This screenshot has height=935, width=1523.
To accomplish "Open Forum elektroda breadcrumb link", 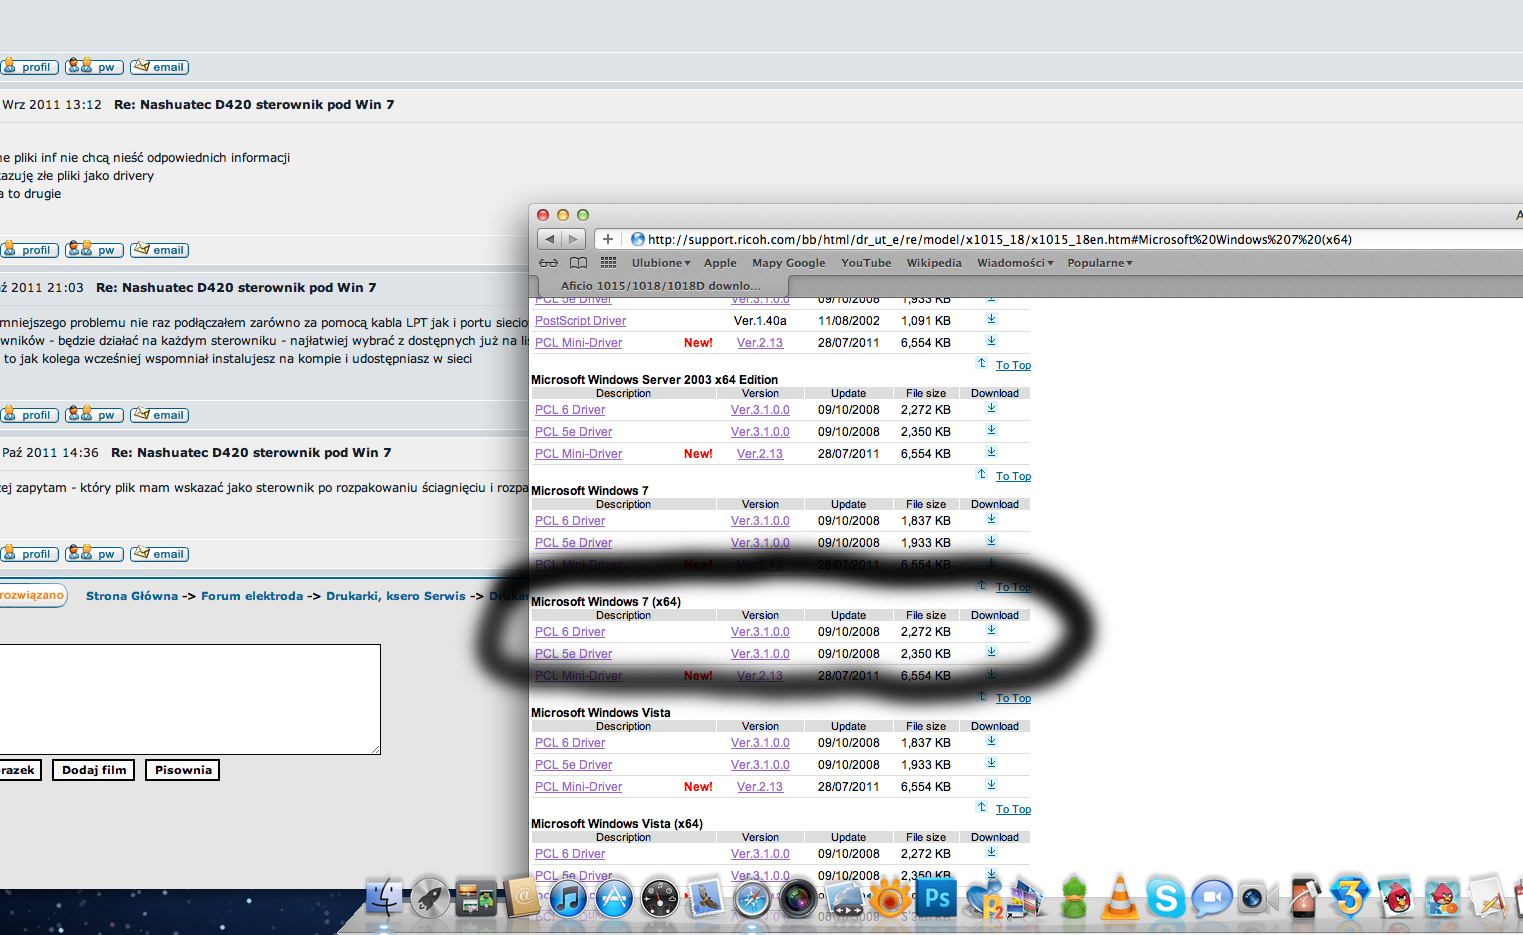I will coord(252,596).
